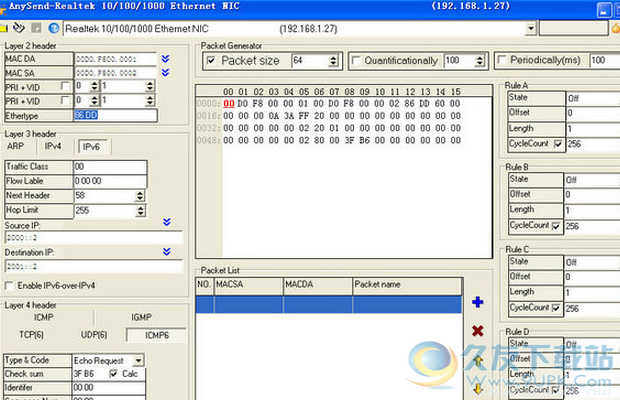Adjust the Next Header spinner

pos(140,196)
